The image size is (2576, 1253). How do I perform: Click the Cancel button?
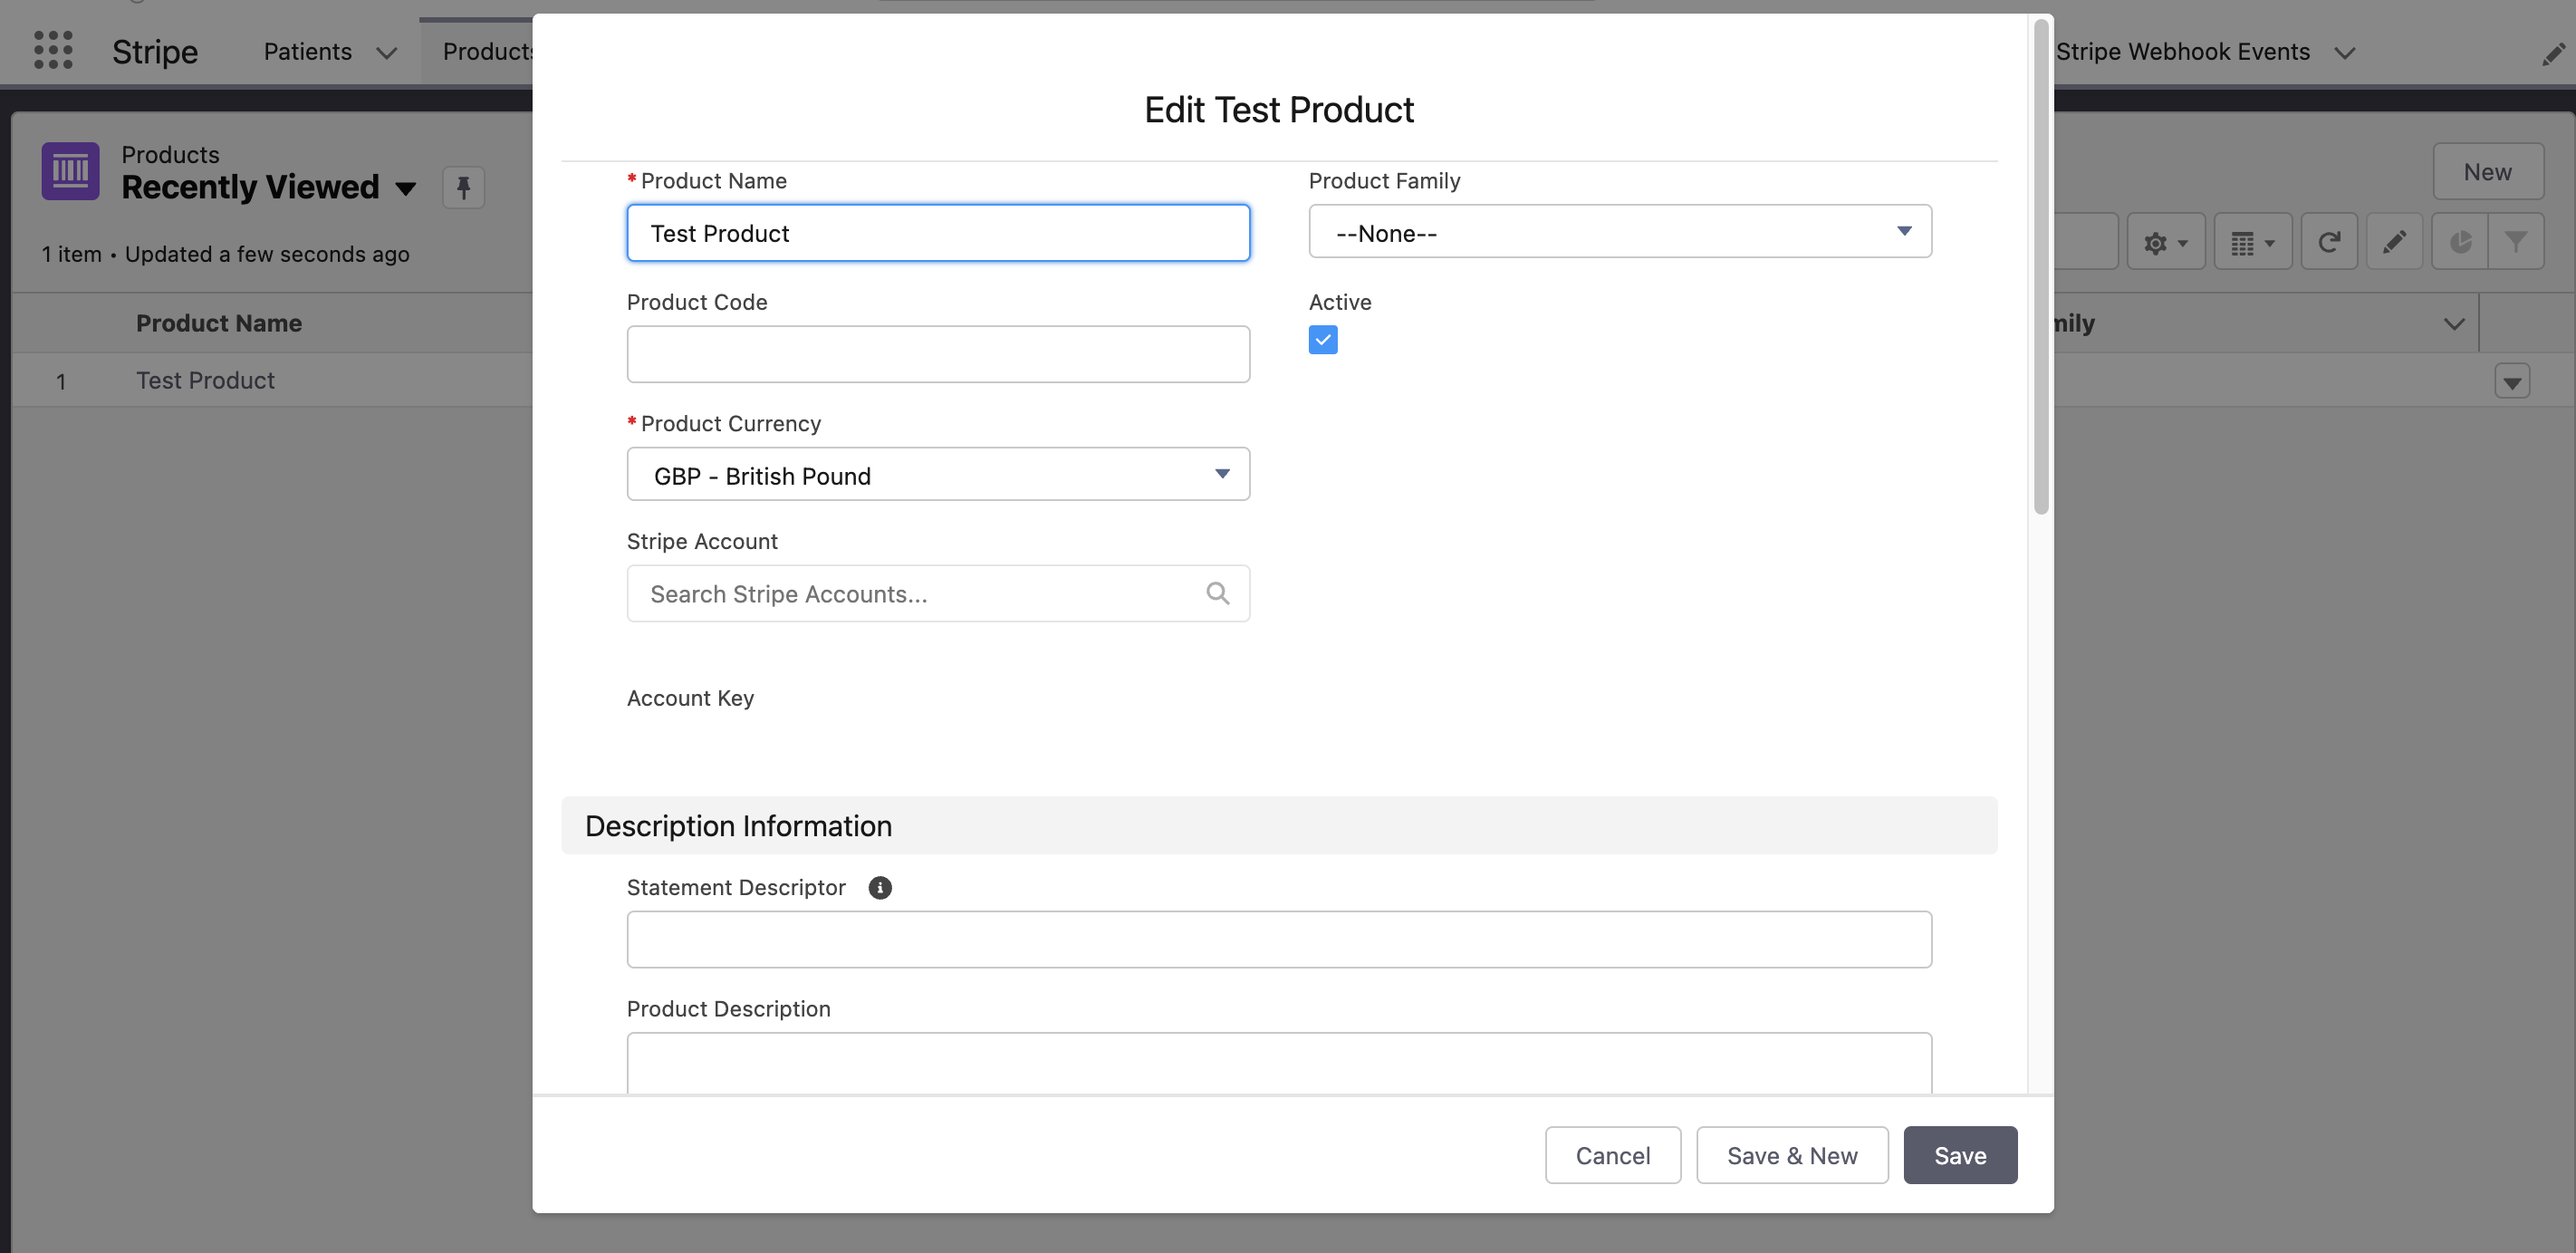(x=1612, y=1155)
